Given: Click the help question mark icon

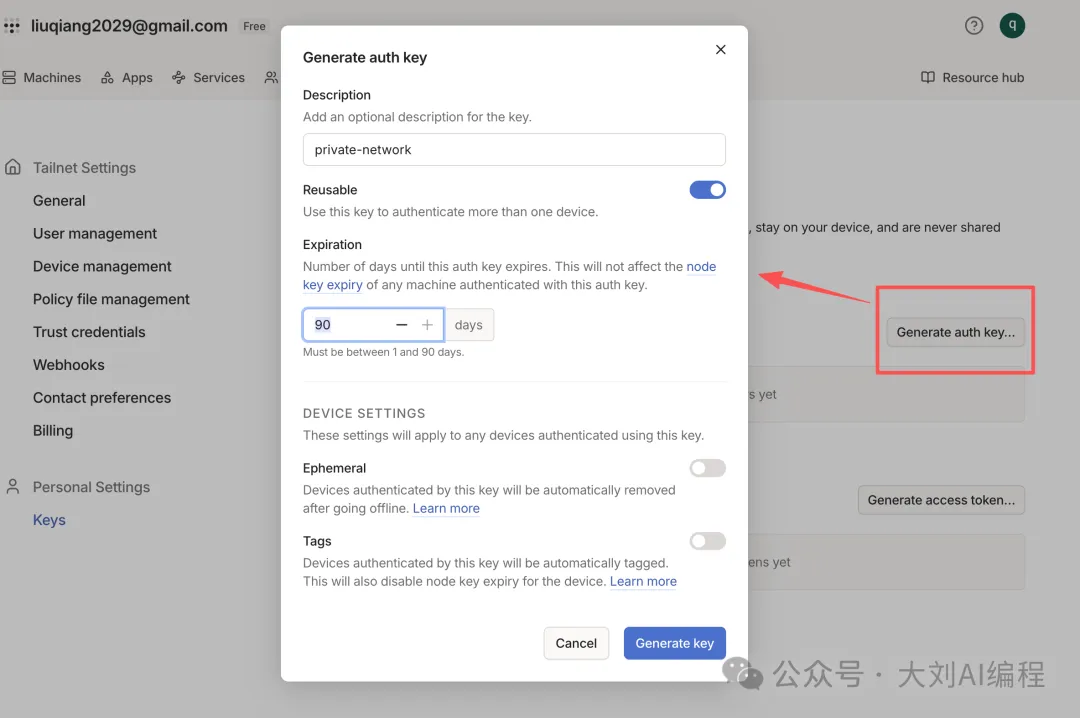Looking at the screenshot, I should click(x=973, y=26).
